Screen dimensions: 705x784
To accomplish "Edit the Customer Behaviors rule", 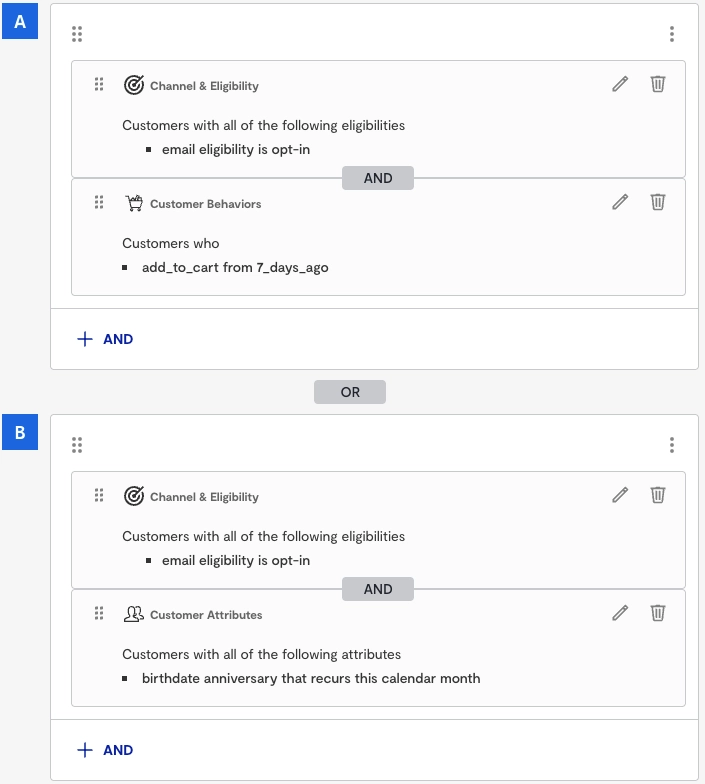I will [620, 202].
